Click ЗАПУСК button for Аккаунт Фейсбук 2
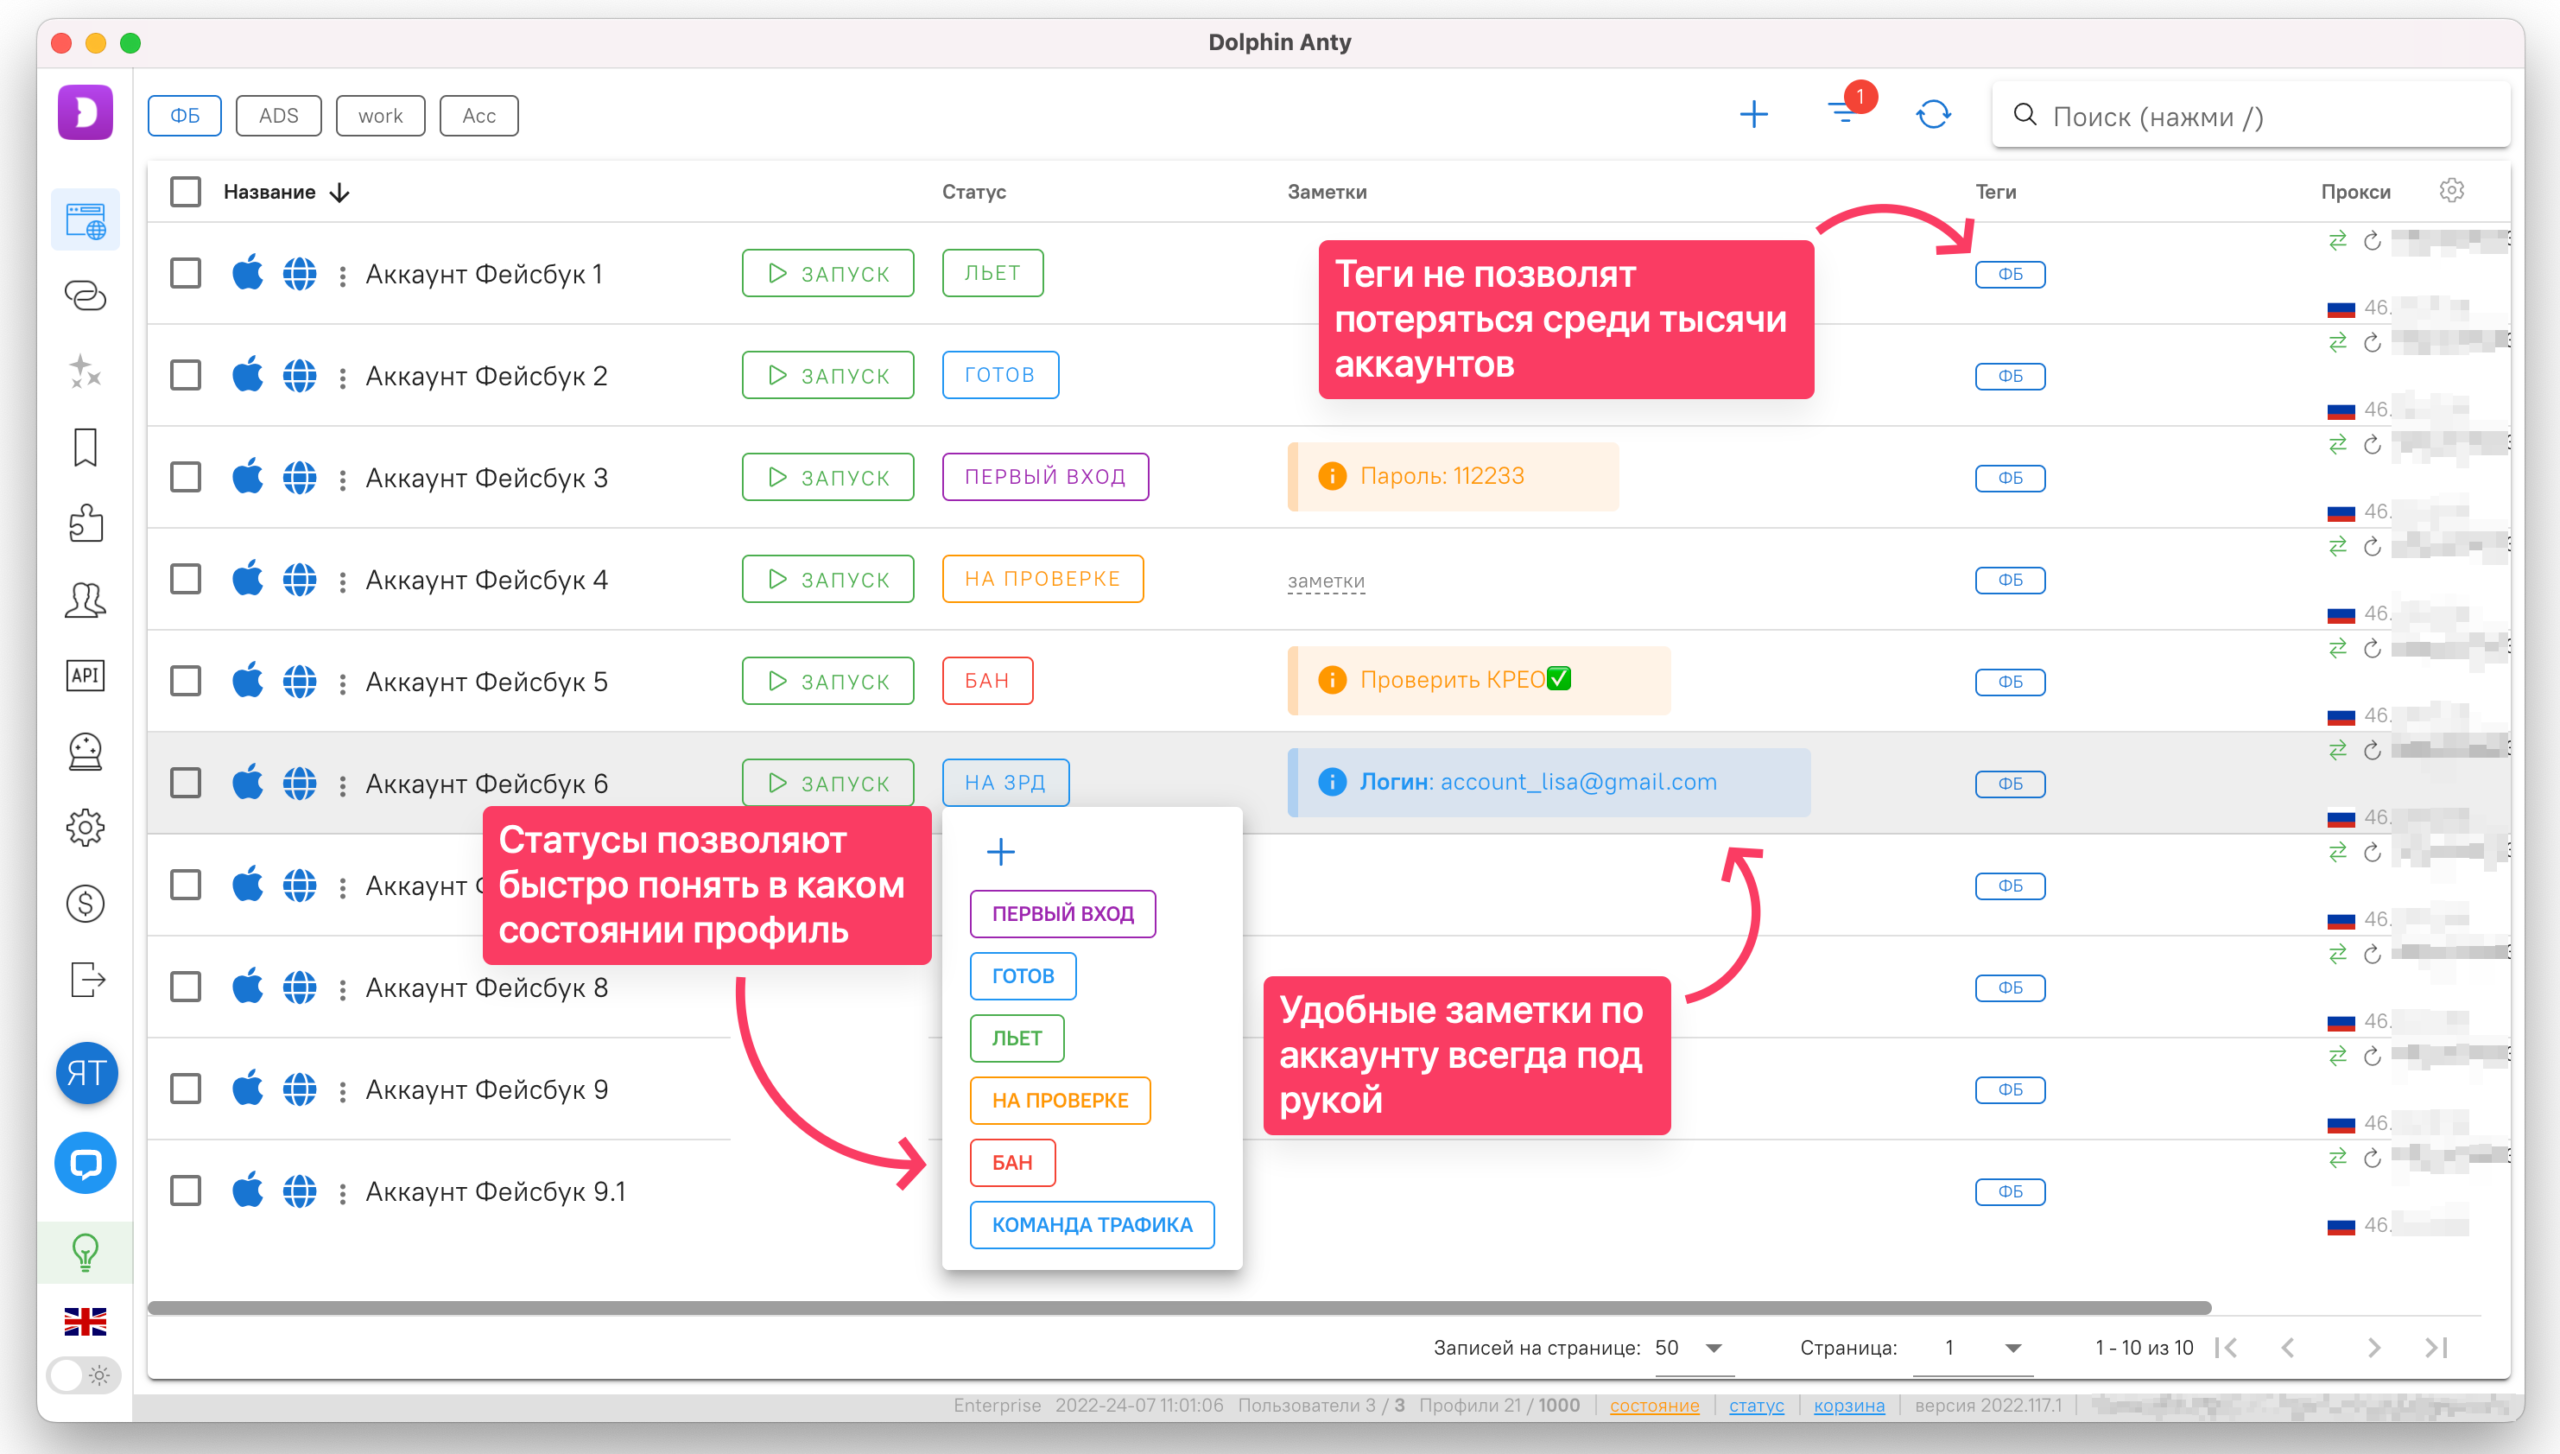The image size is (2560, 1454). tap(827, 375)
